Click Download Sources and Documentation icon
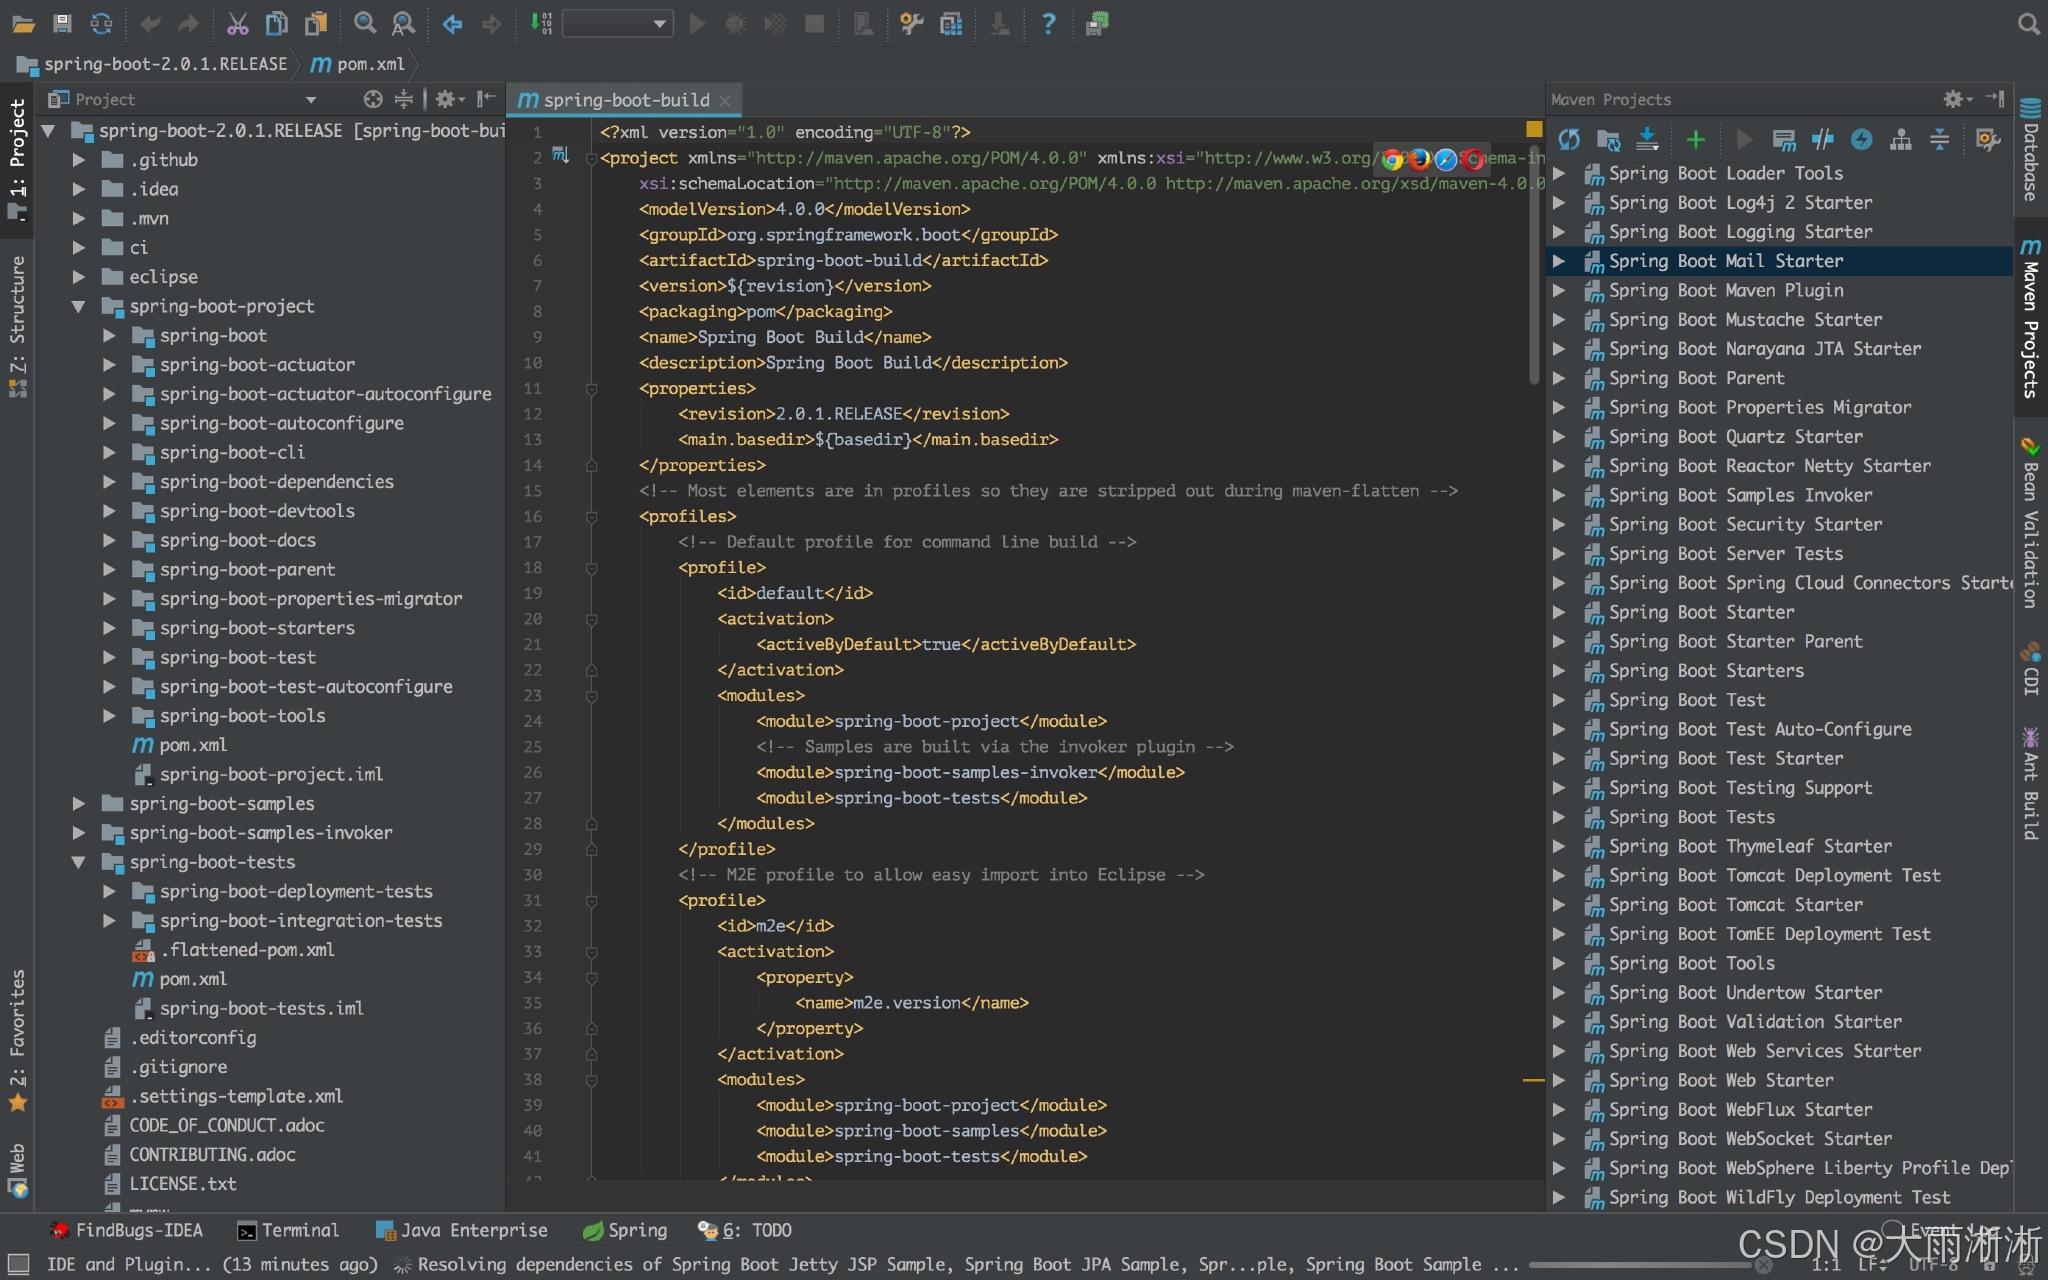The height and width of the screenshot is (1280, 2048). 1647,139
